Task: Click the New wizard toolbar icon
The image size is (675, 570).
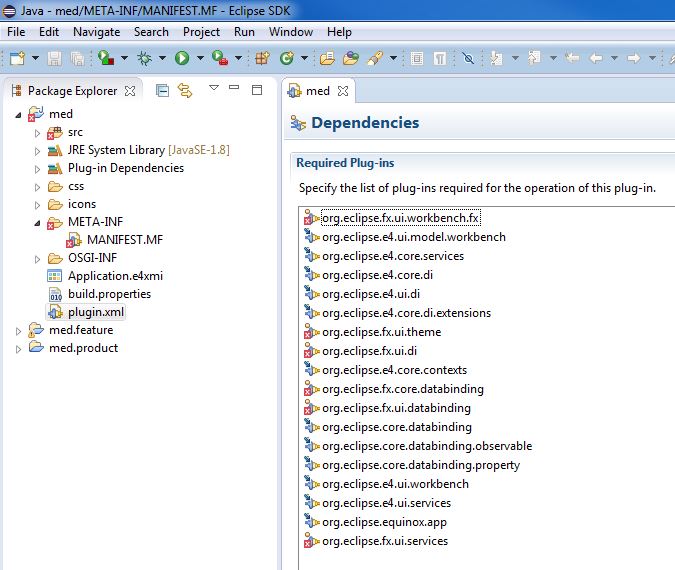Action: tap(17, 58)
